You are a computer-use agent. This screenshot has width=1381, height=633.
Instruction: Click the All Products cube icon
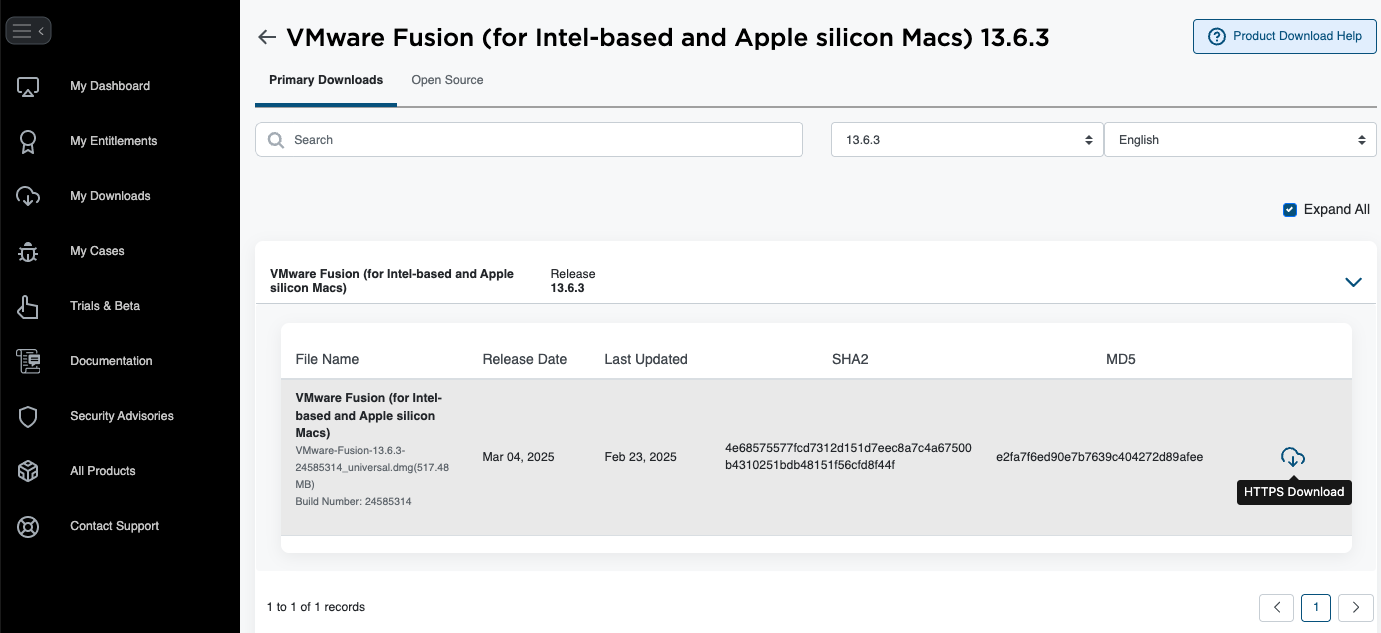[28, 471]
